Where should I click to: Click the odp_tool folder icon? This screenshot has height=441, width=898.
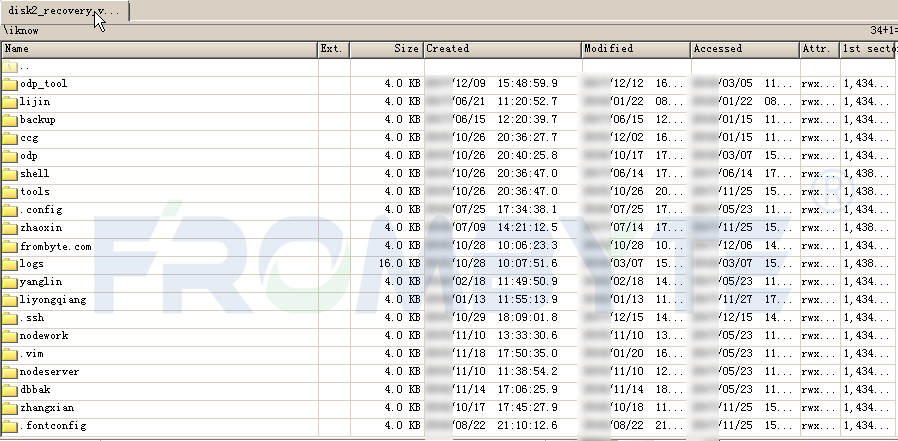(x=10, y=85)
